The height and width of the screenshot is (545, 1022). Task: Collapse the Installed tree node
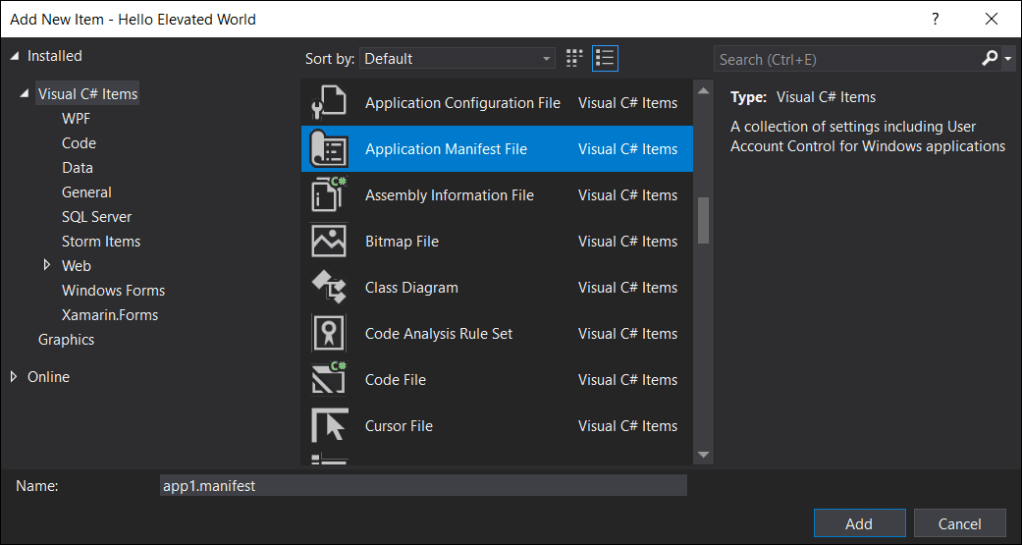pos(14,57)
